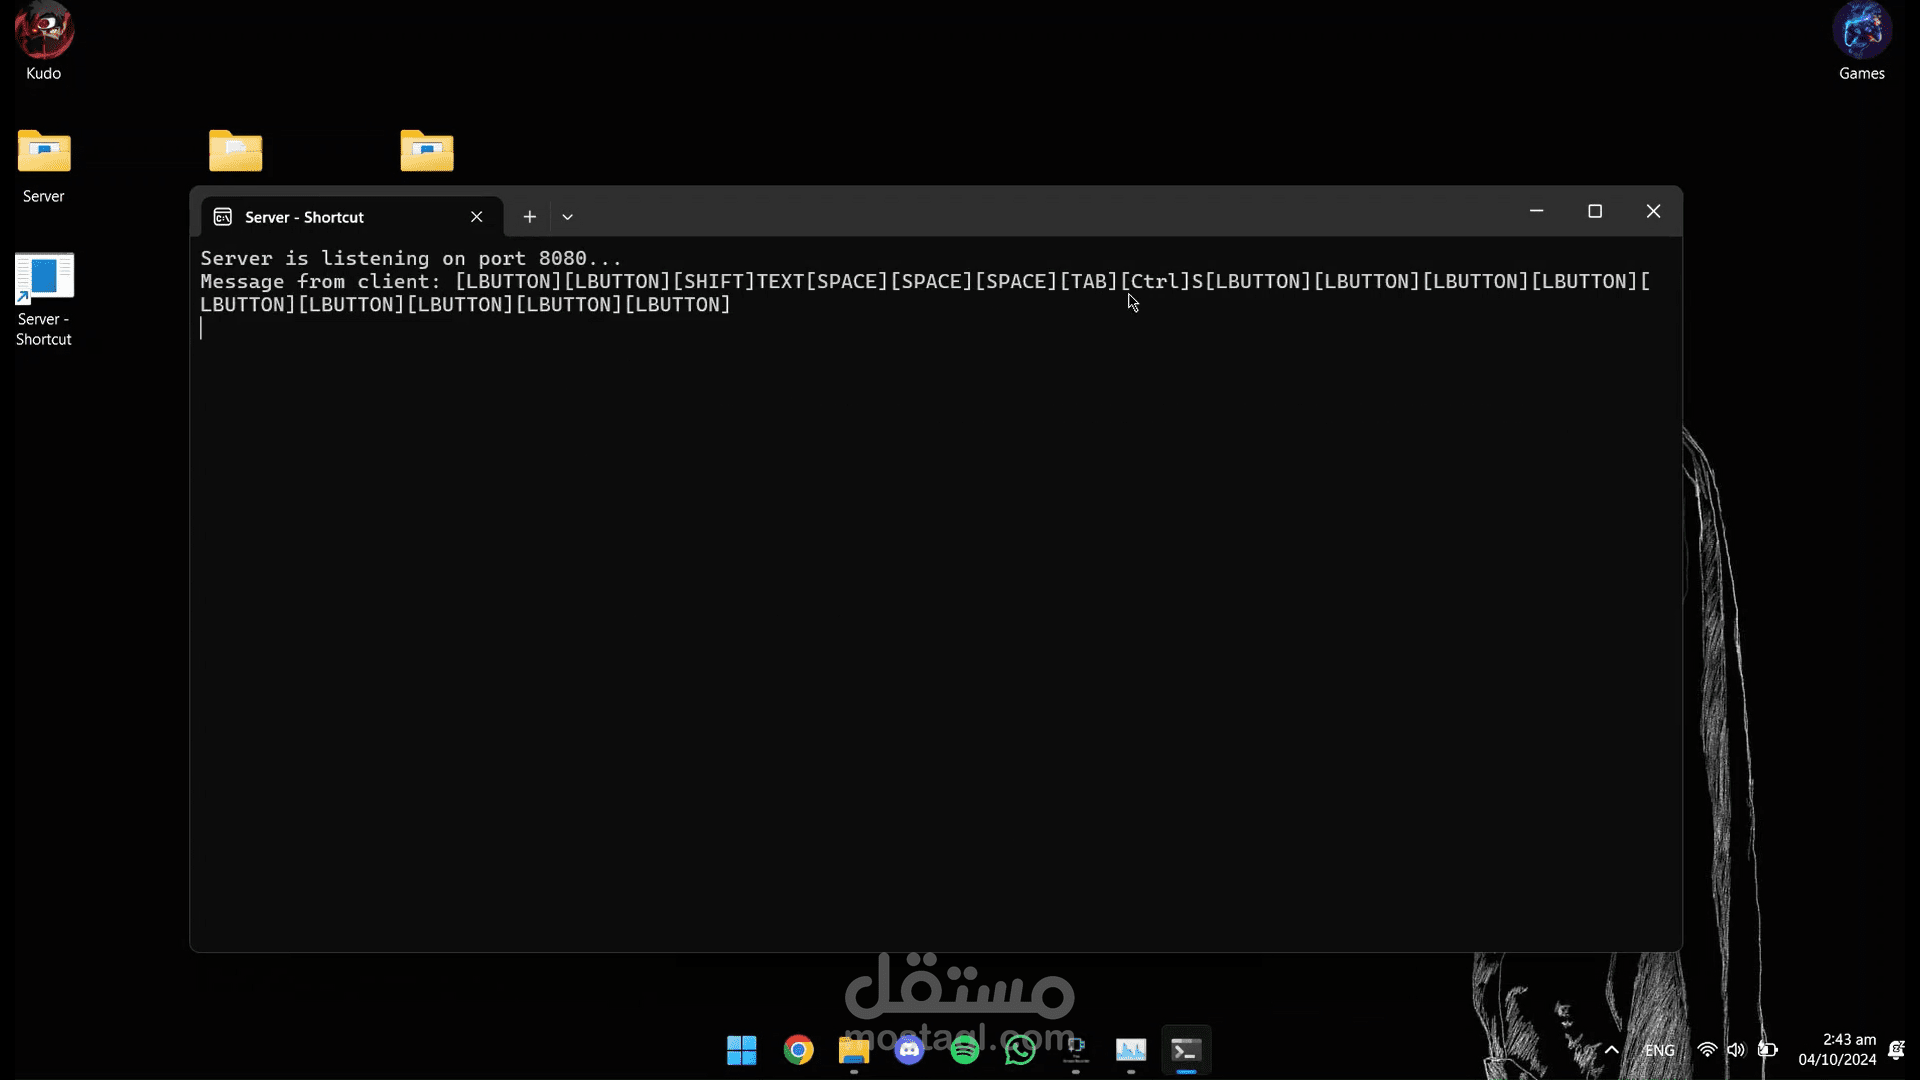Open a new tab with the plus button
The width and height of the screenshot is (1920, 1080).
click(x=530, y=216)
